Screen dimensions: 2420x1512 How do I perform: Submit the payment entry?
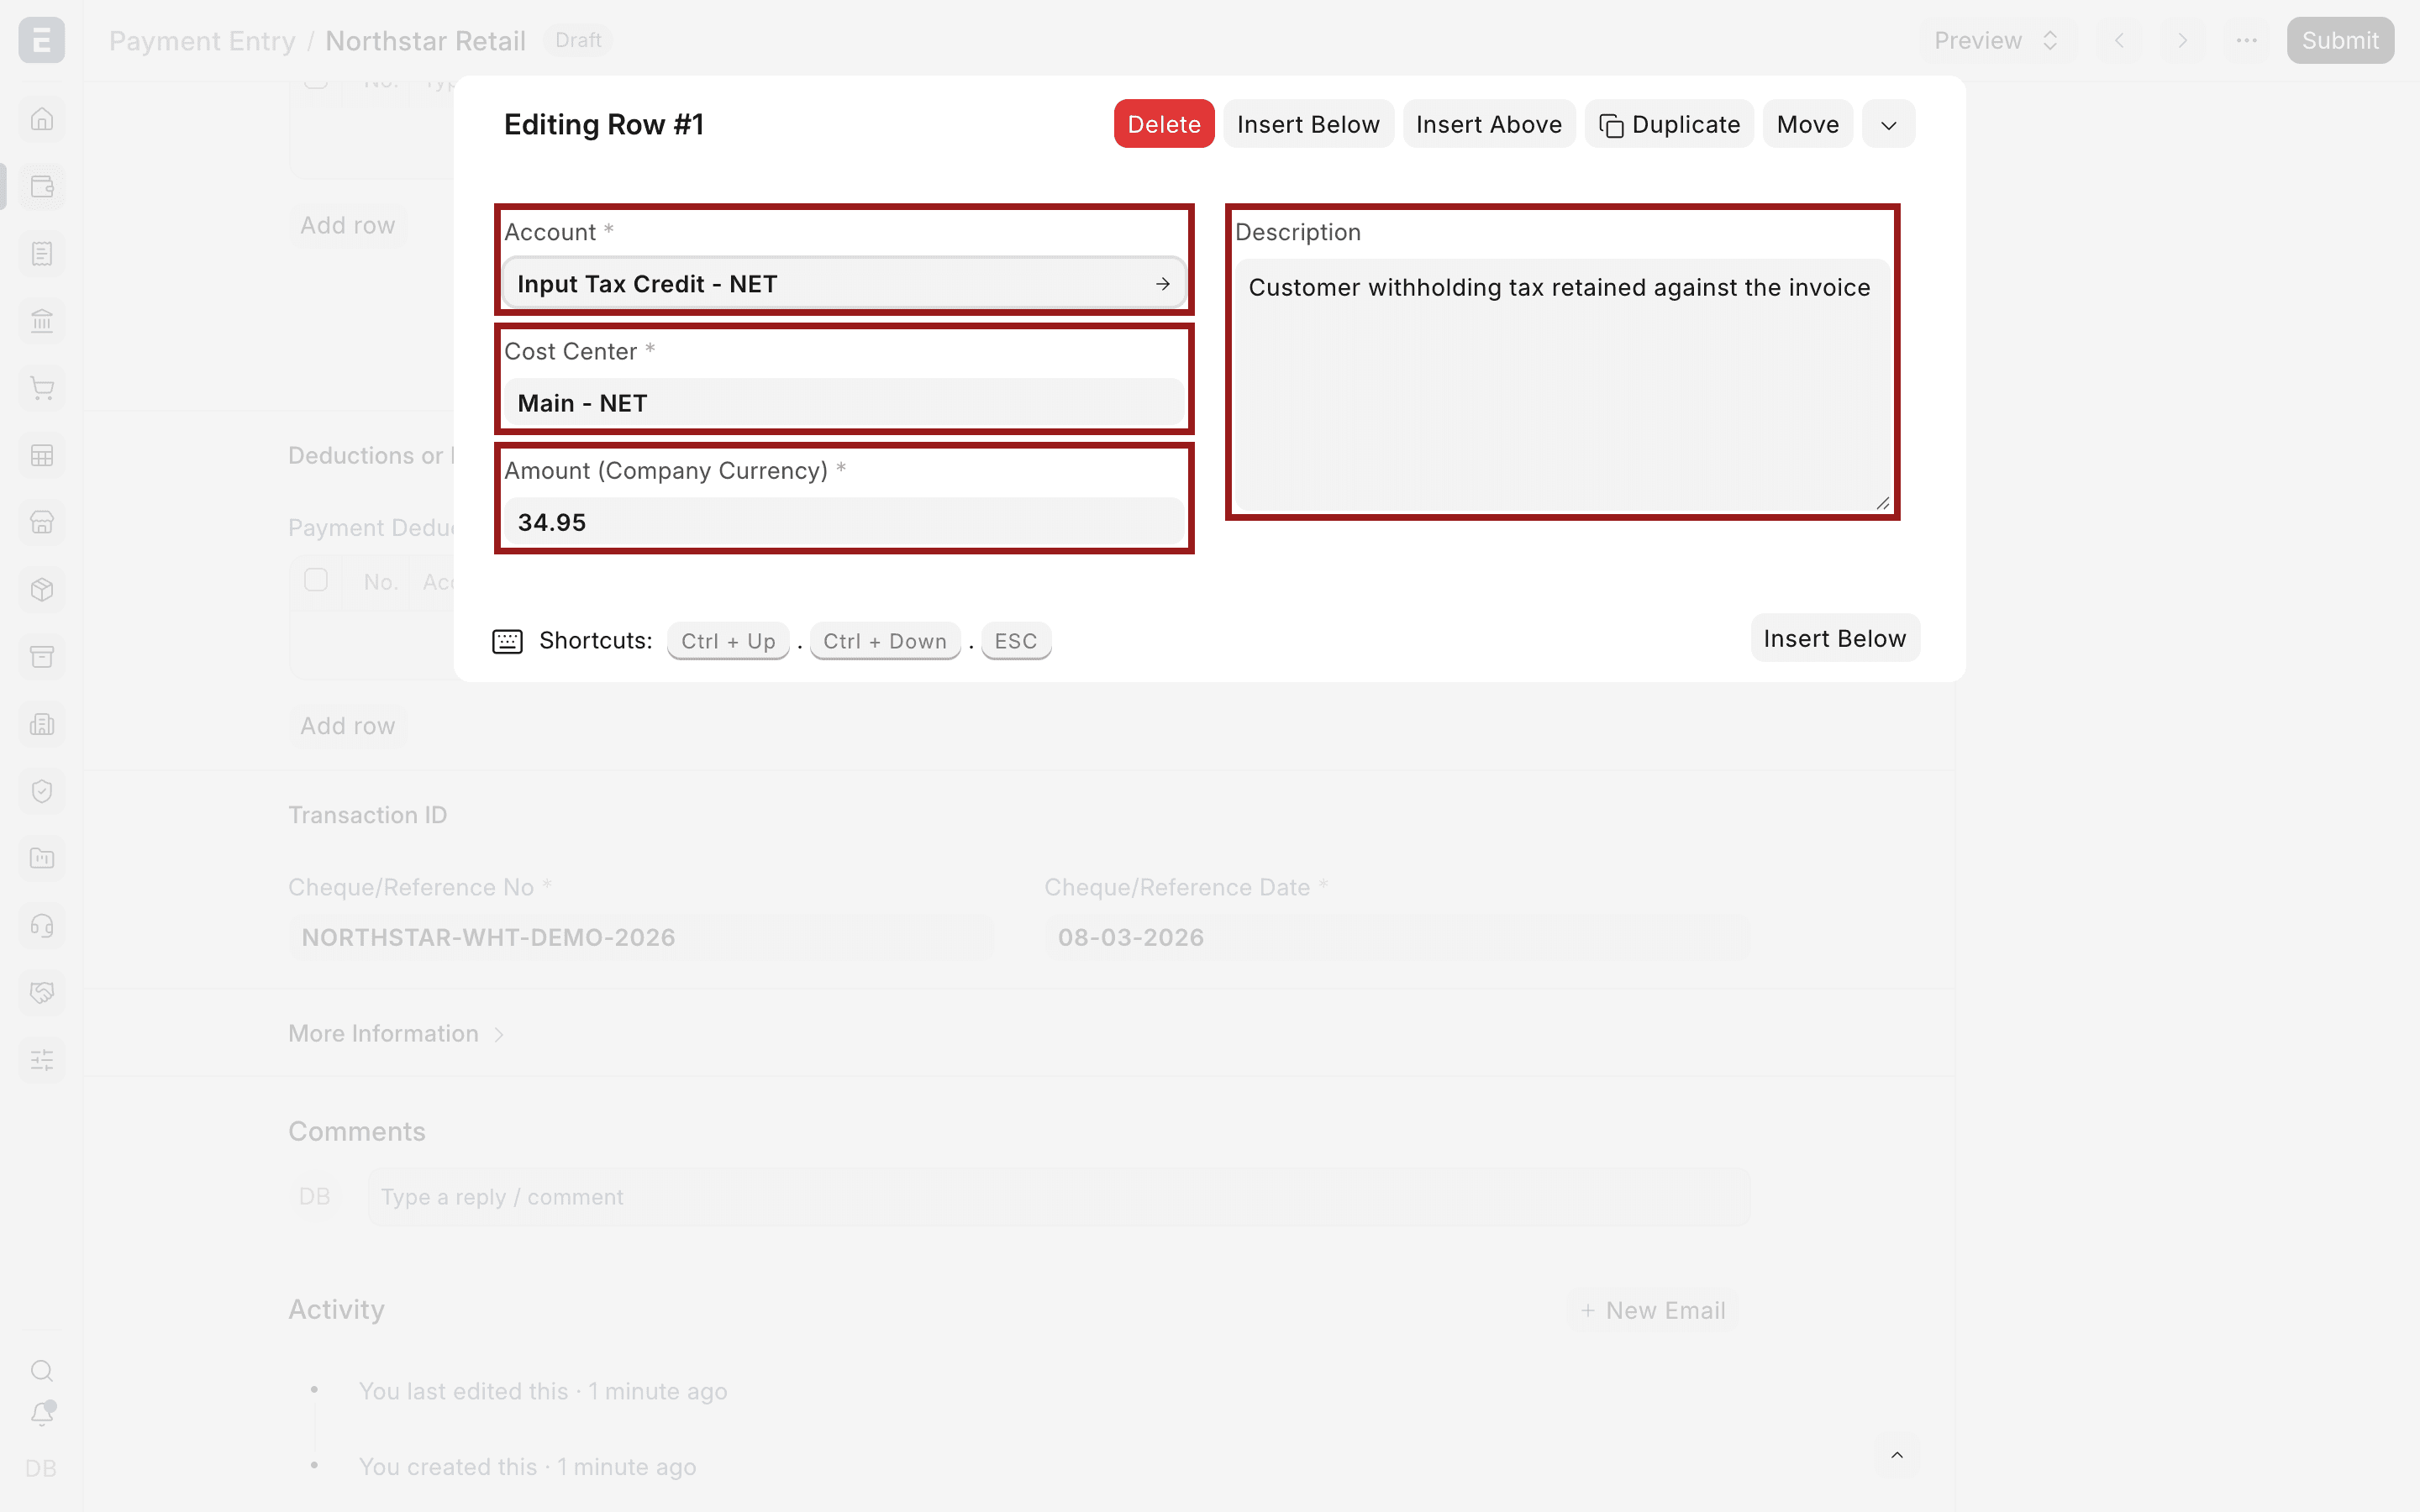click(x=2340, y=40)
